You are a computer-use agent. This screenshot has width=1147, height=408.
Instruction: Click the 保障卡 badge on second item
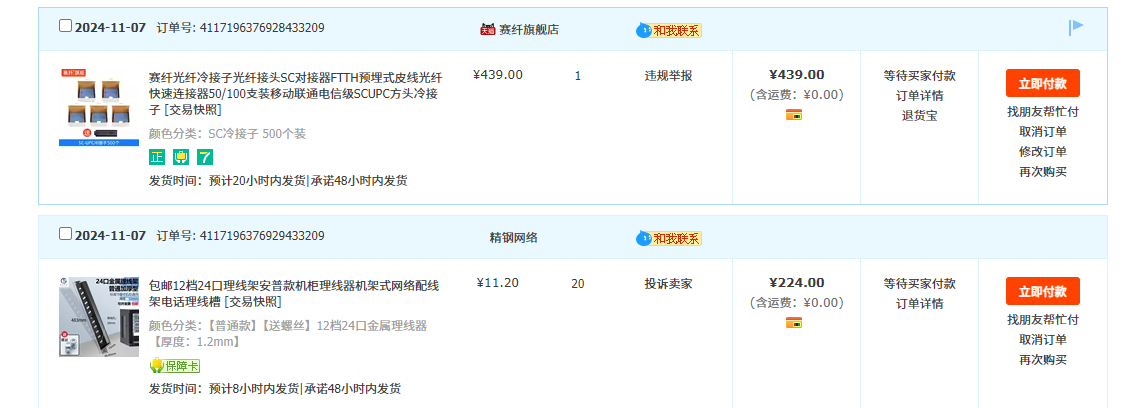coord(175,366)
